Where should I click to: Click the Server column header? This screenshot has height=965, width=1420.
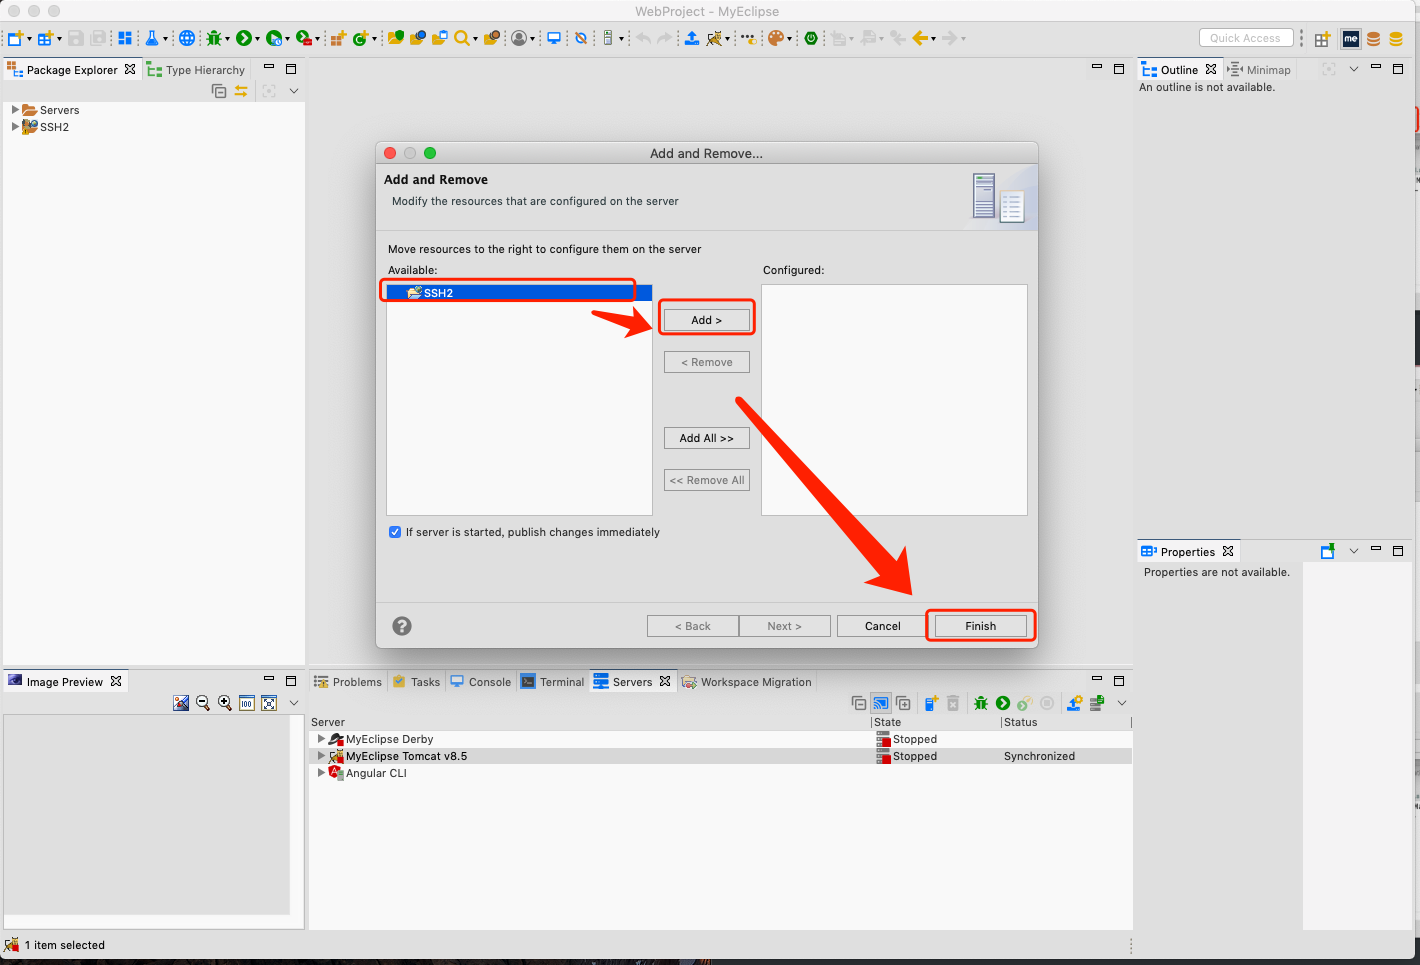(590, 722)
